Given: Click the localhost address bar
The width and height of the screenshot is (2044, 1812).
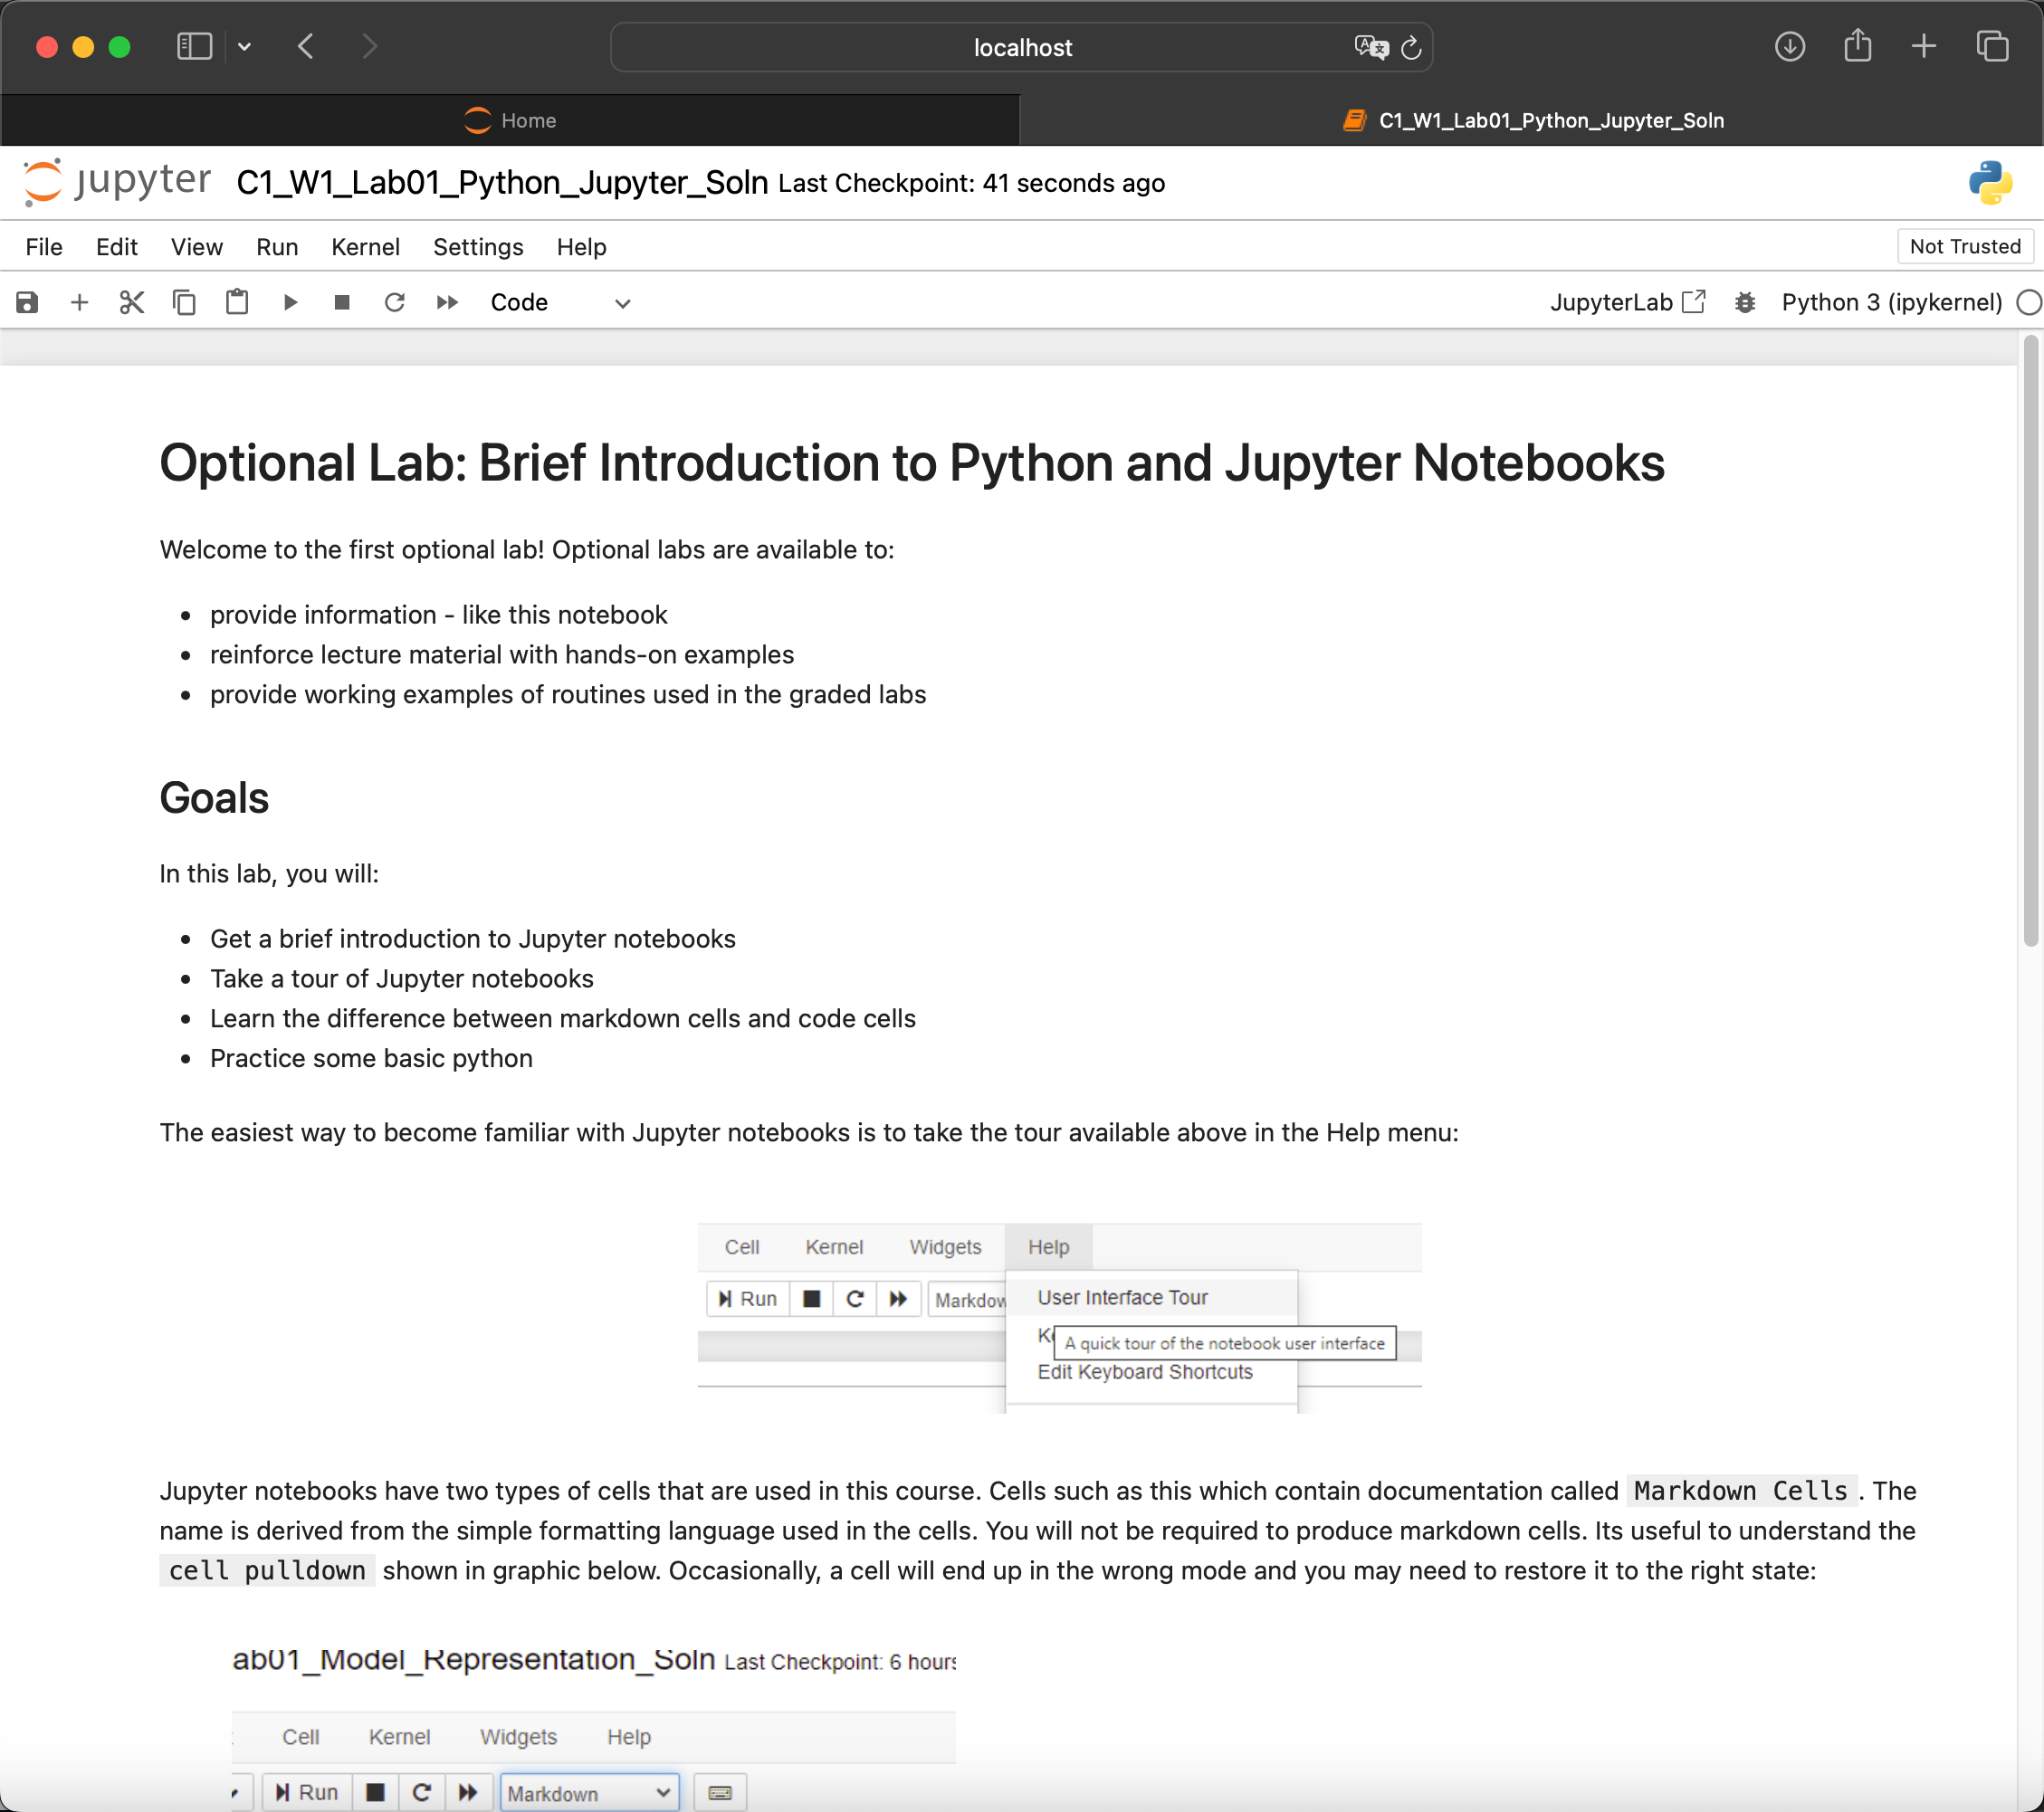Looking at the screenshot, I should click(1021, 47).
